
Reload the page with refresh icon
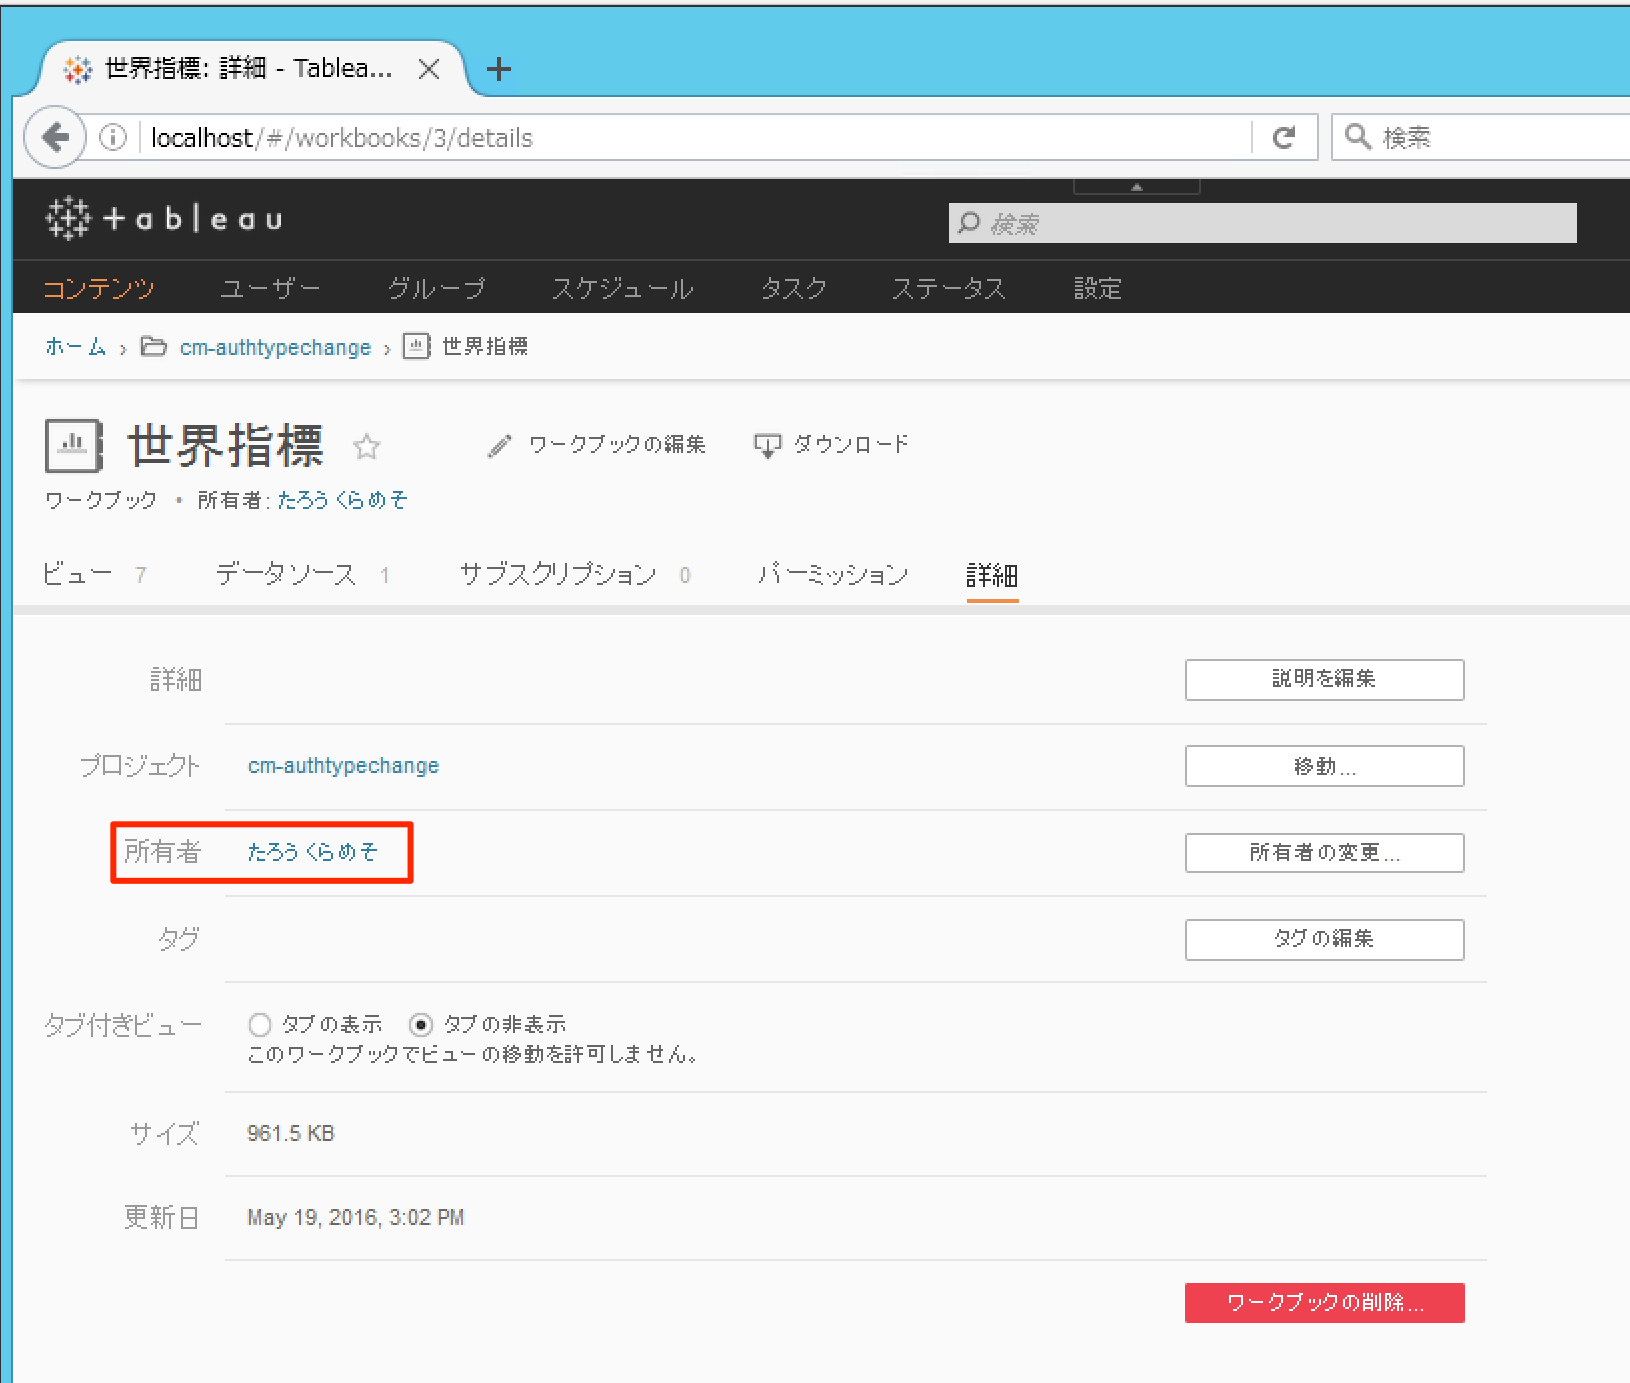(1284, 137)
